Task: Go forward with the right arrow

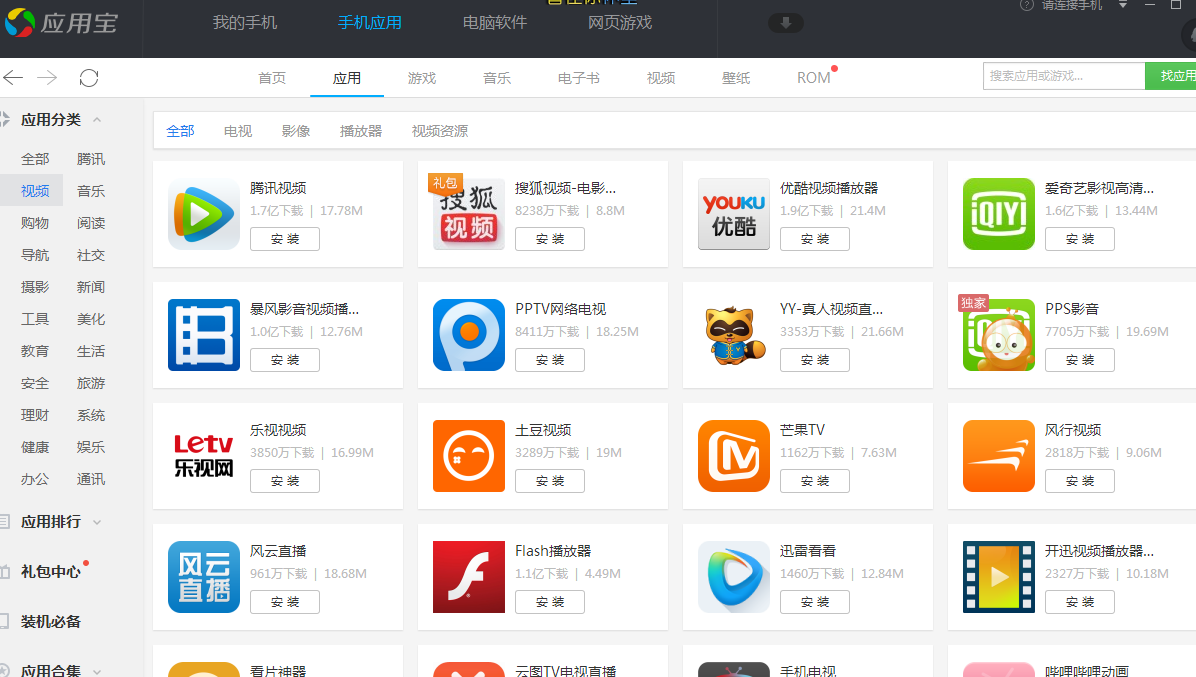Action: click(47, 77)
